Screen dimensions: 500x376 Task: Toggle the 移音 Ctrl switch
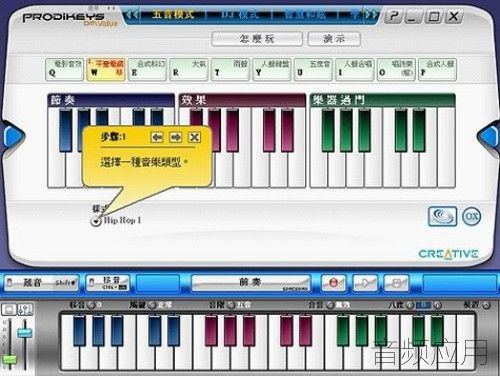(107, 283)
